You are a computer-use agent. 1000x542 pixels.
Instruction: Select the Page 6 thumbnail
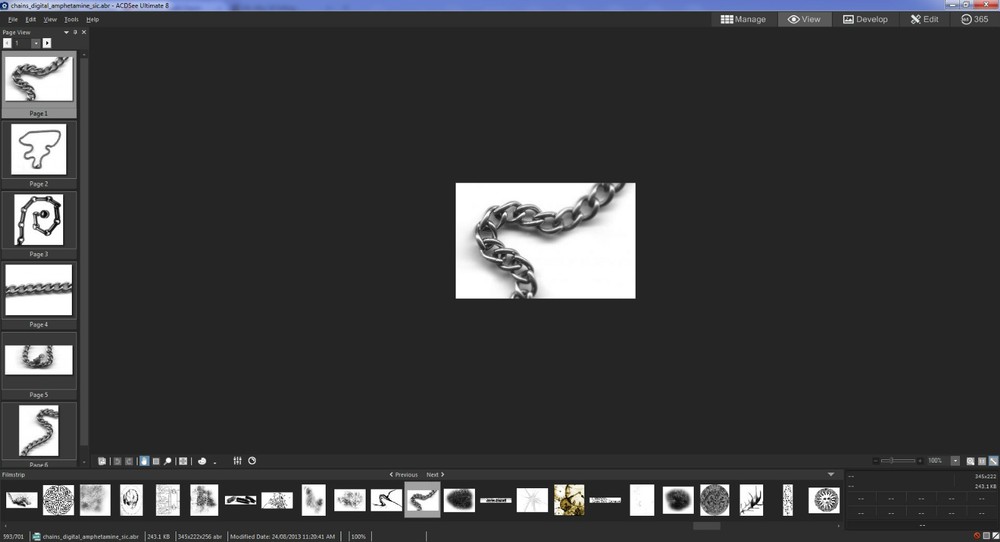39,434
